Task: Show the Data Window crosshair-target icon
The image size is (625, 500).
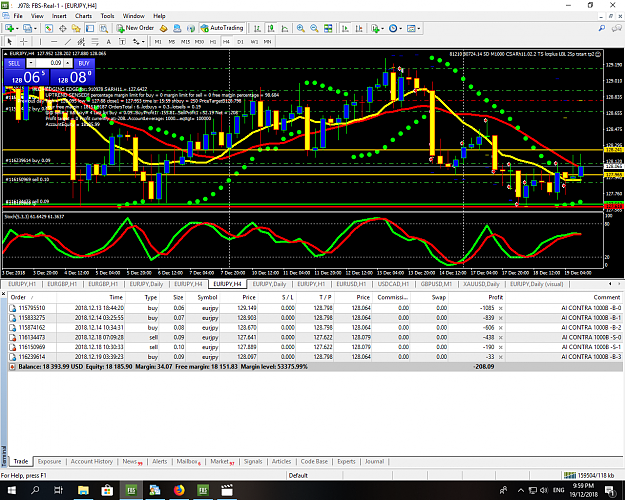Action: tap(63, 28)
